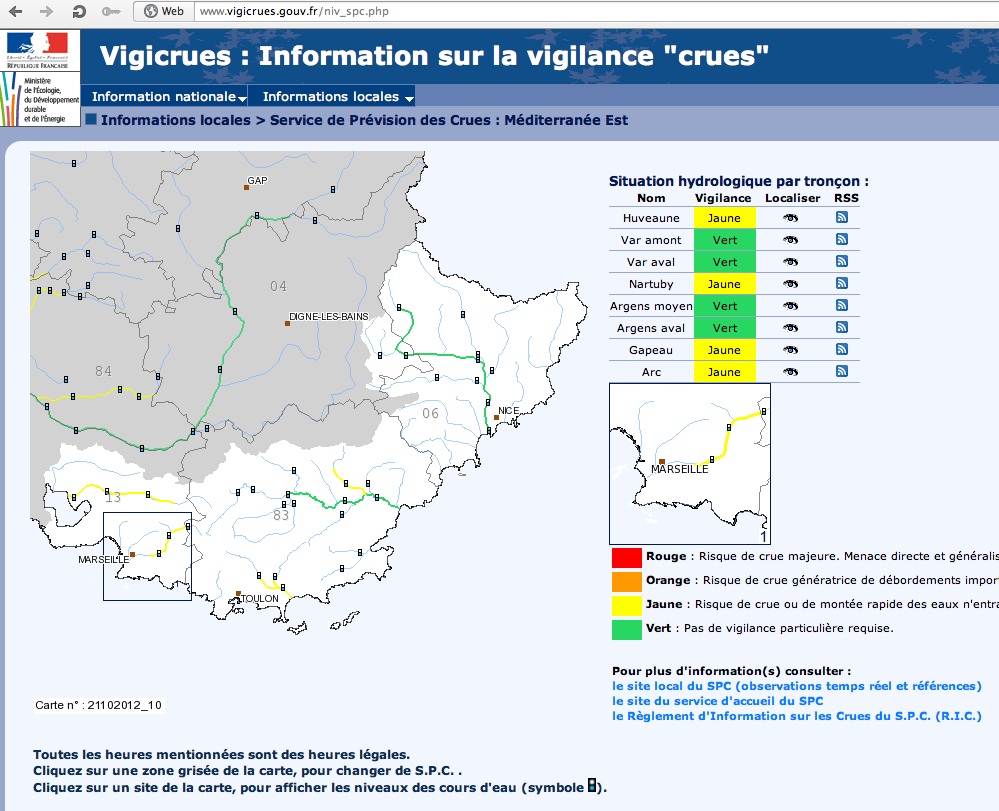This screenshot has width=999, height=811.
Task: Click the Vigilance column header
Action: [x=723, y=198]
